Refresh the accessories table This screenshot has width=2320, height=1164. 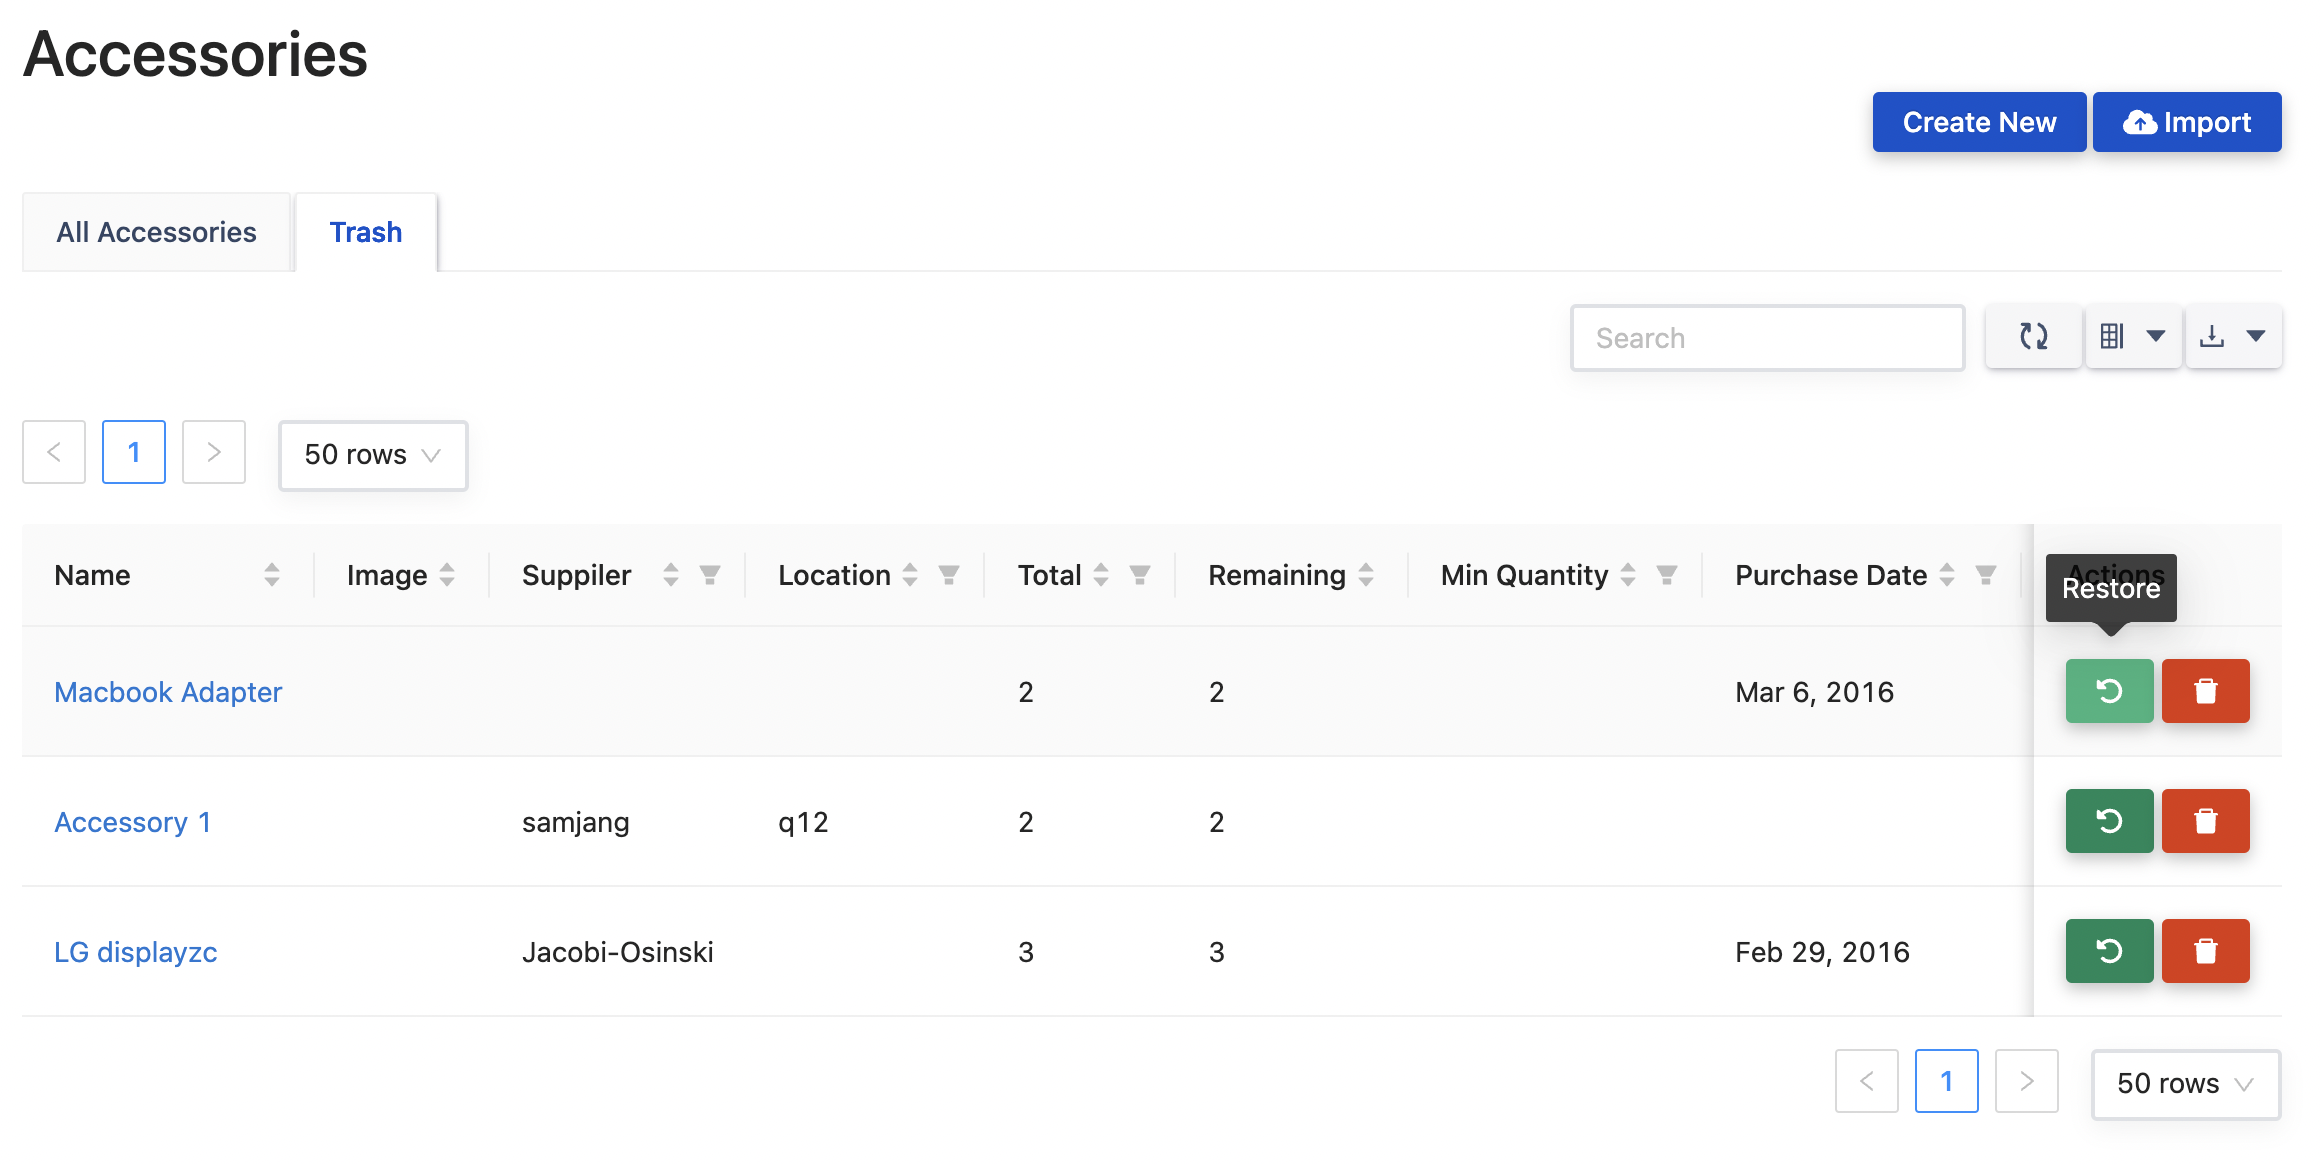pyautogui.click(x=2033, y=337)
